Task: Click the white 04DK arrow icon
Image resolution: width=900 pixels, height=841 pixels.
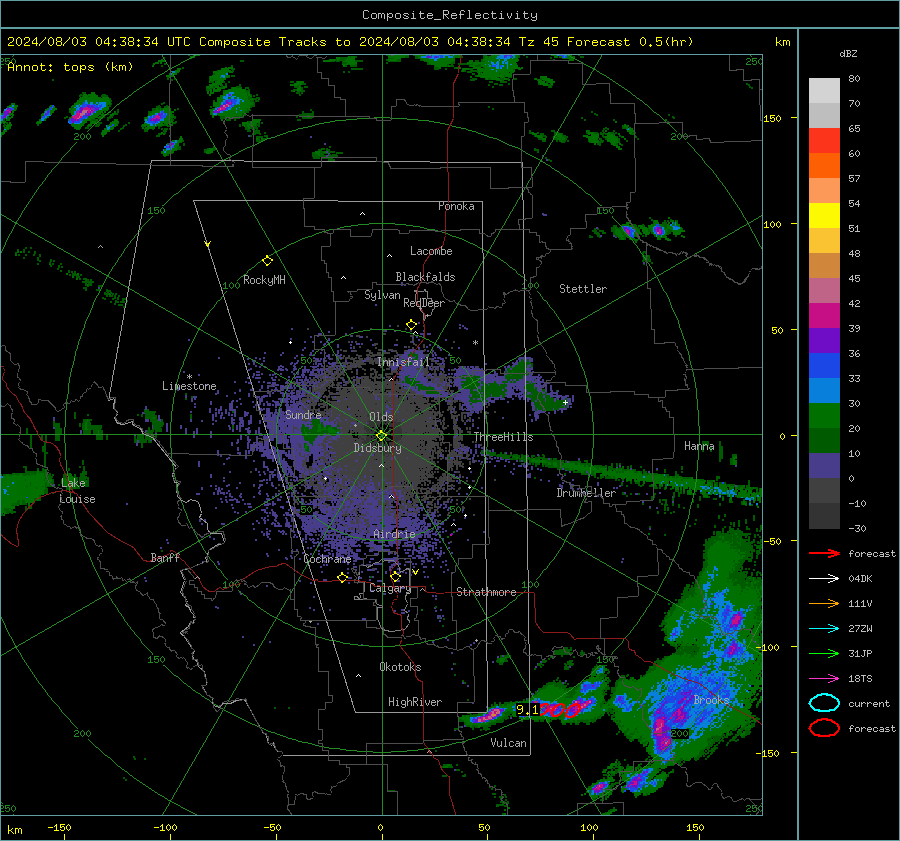Action: pyautogui.click(x=824, y=579)
